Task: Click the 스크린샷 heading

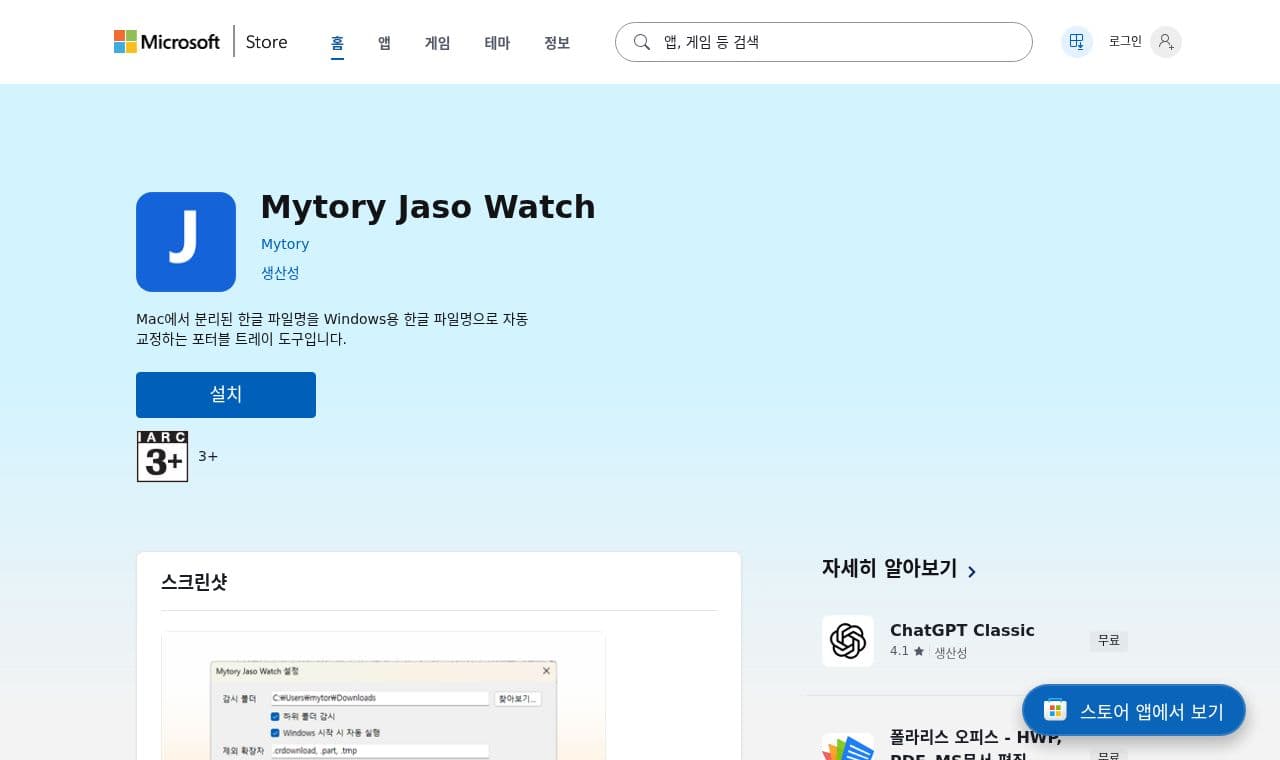Action: 194,582
